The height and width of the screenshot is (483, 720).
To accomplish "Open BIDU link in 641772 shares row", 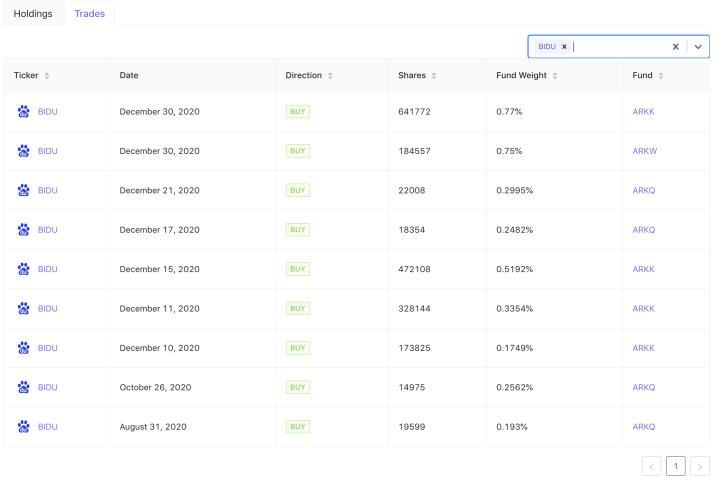I will point(48,112).
